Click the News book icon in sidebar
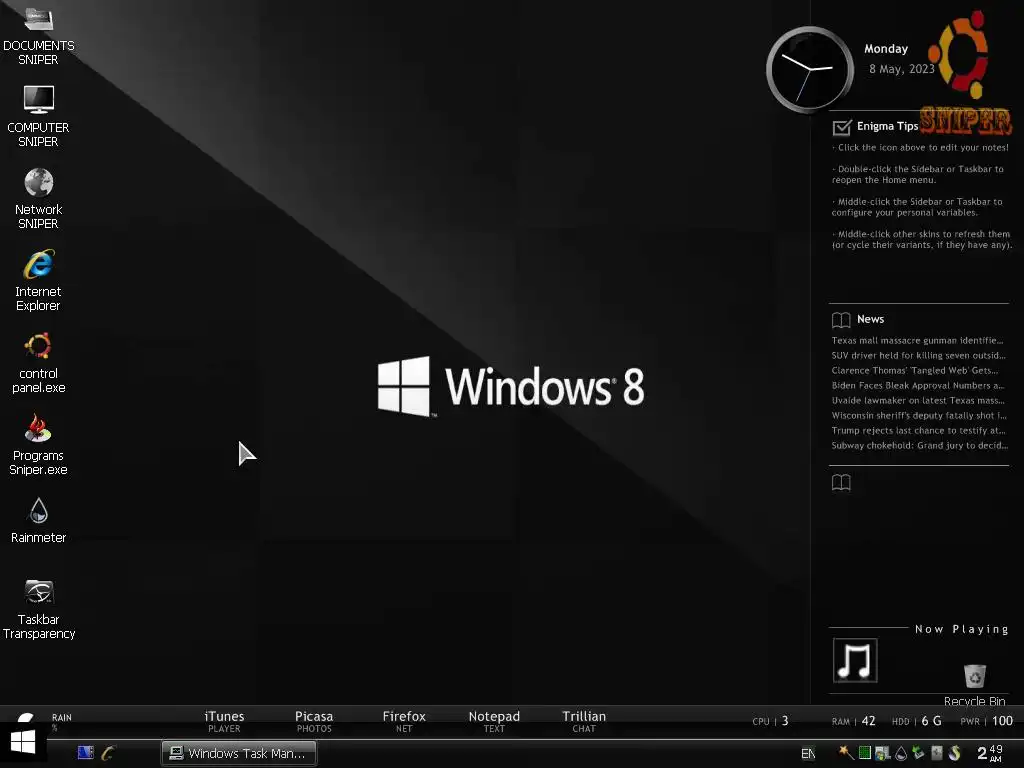Screen dimensions: 1024x768 (x=841, y=319)
